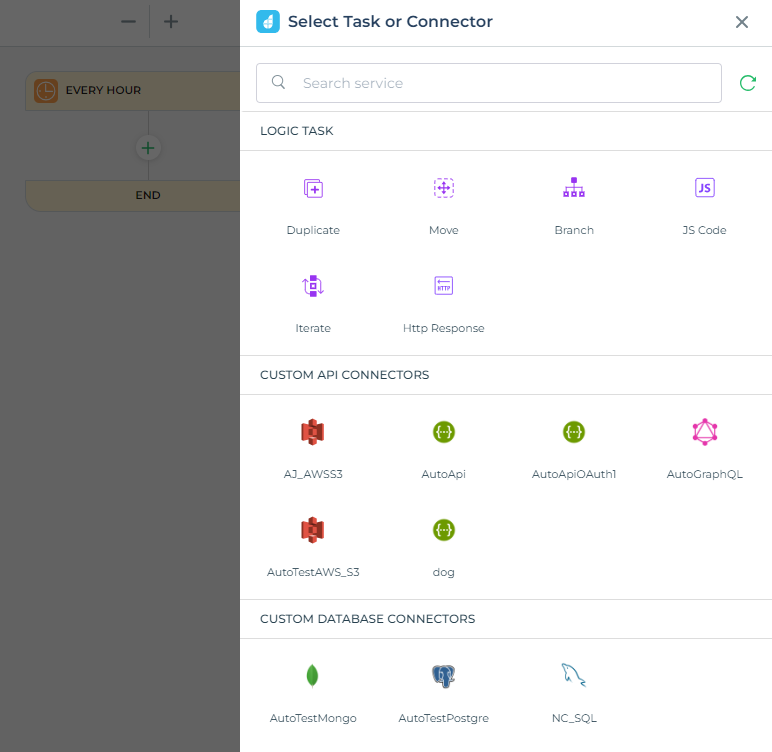772x752 pixels.
Task: Choose the AutoTestMongo database icon
Action: tap(313, 675)
